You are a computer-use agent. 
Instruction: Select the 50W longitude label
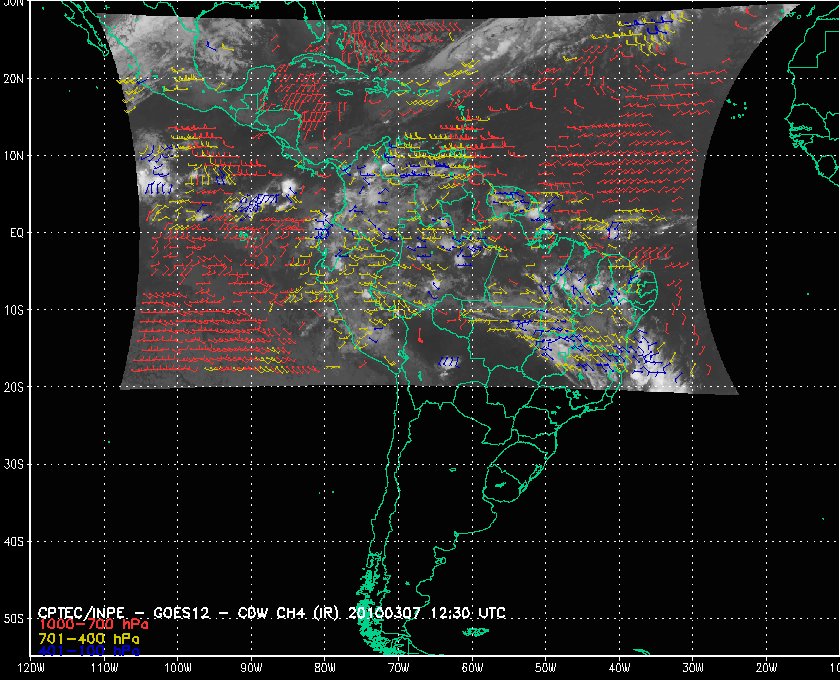coord(545,668)
